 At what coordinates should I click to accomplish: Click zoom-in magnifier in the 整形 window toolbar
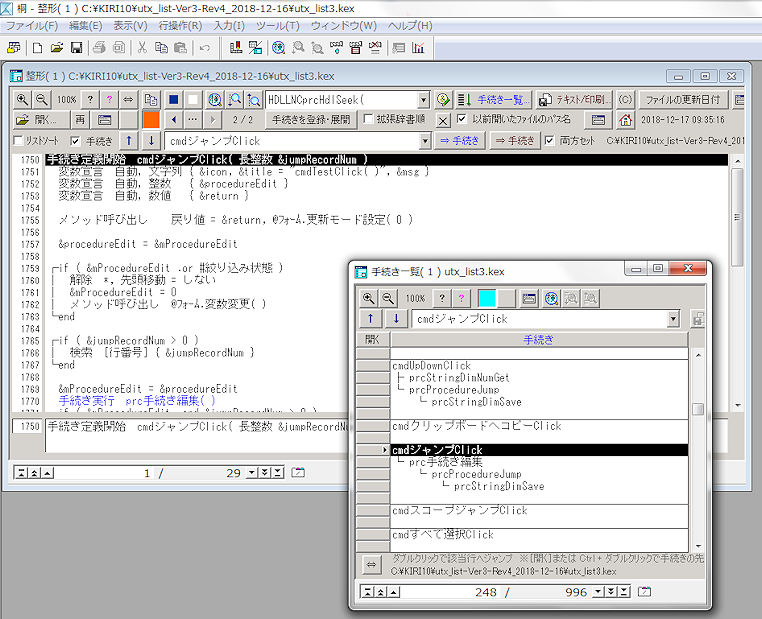point(21,100)
